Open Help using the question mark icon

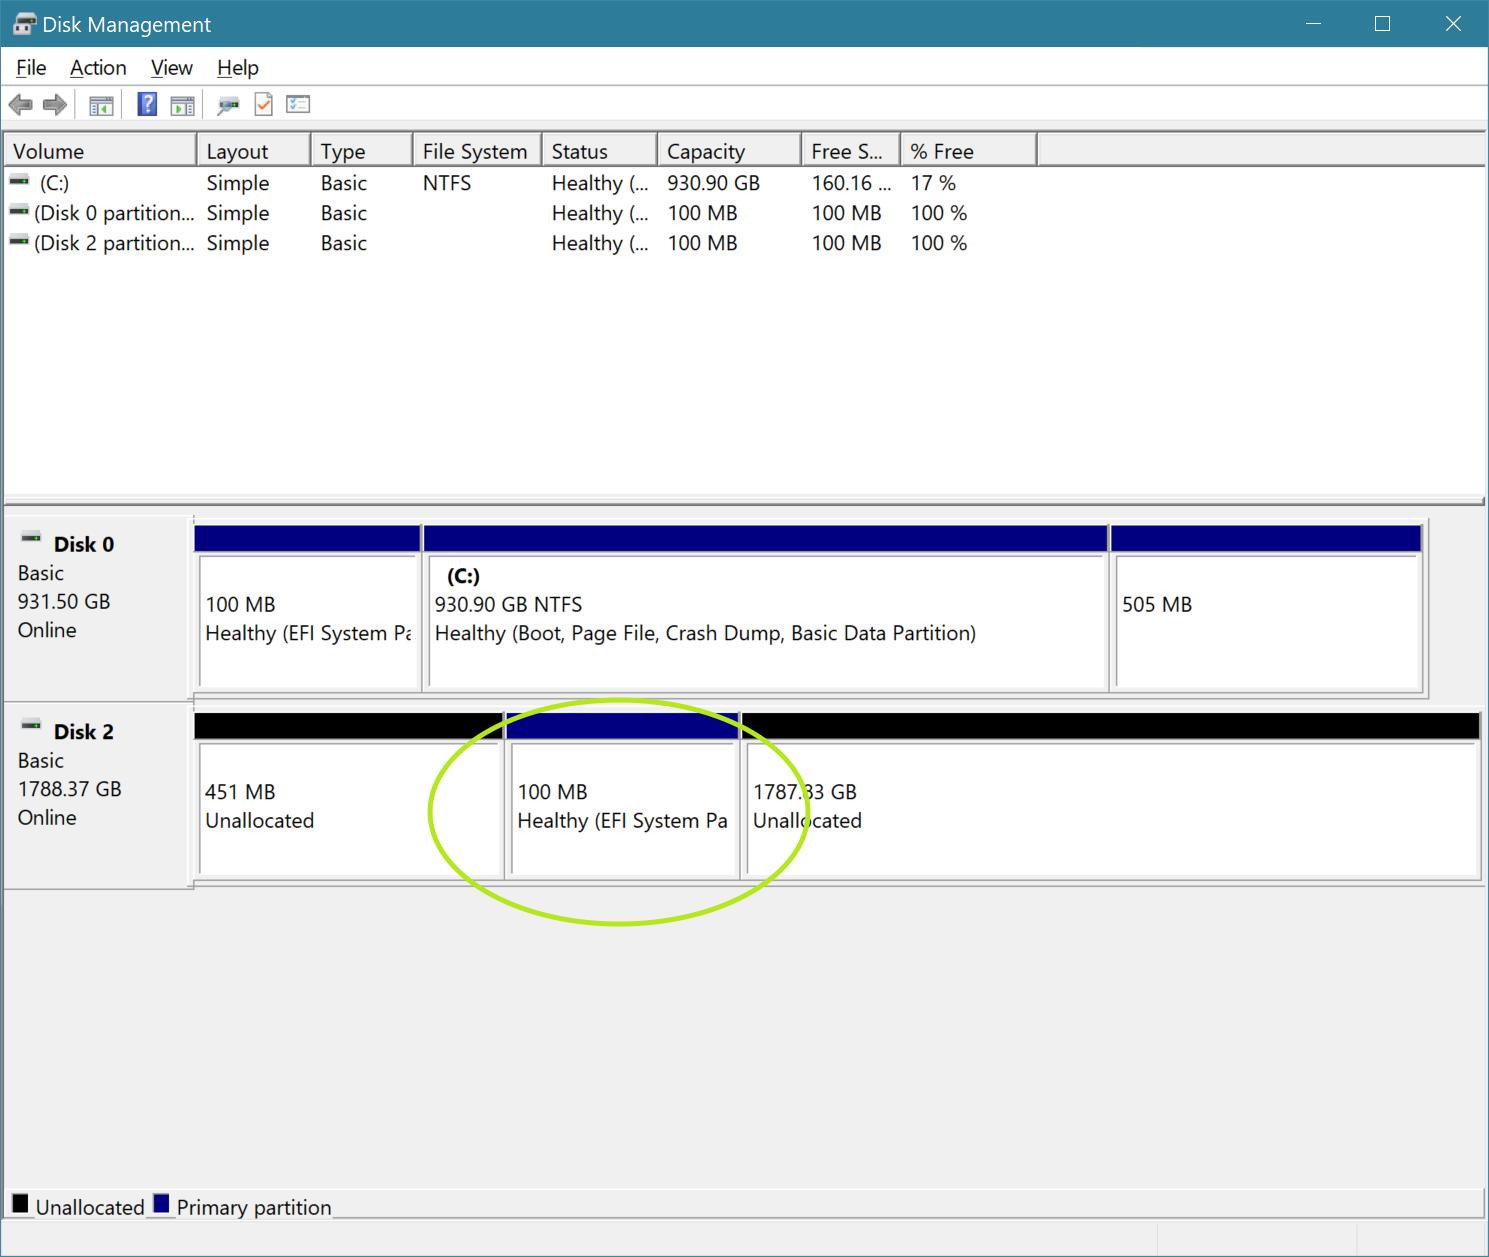coord(146,104)
